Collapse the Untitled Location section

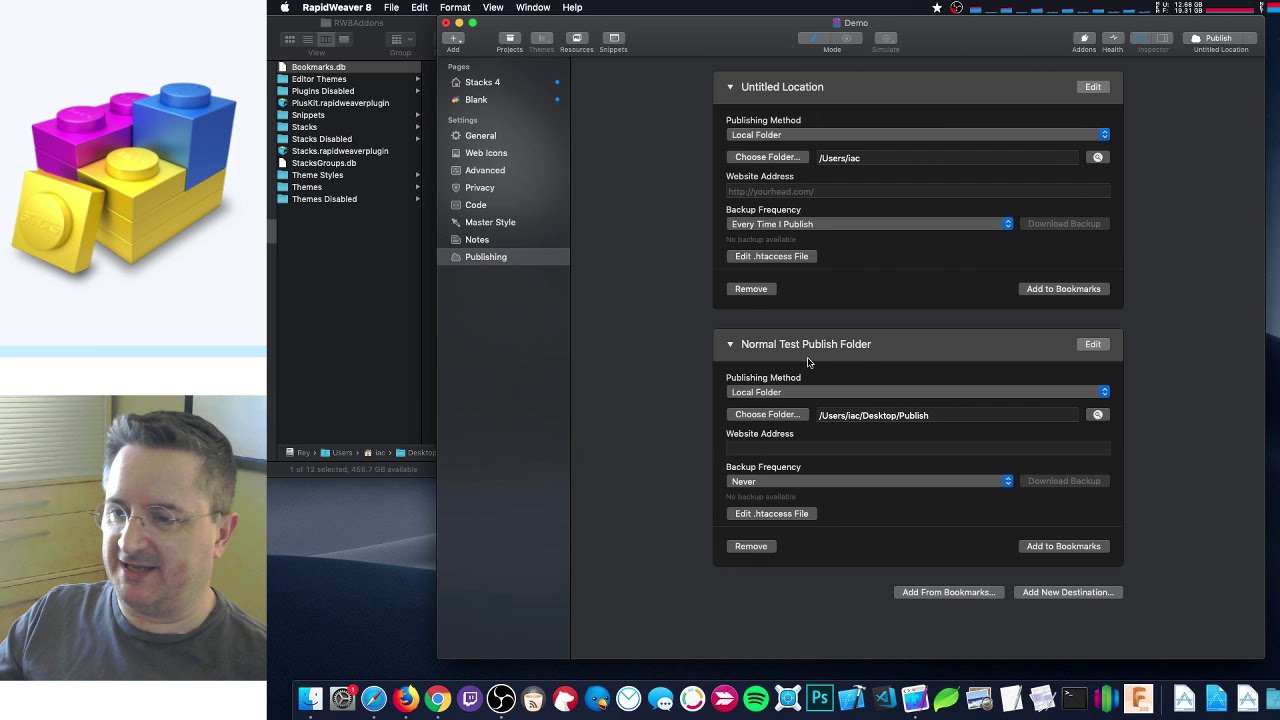click(x=730, y=87)
